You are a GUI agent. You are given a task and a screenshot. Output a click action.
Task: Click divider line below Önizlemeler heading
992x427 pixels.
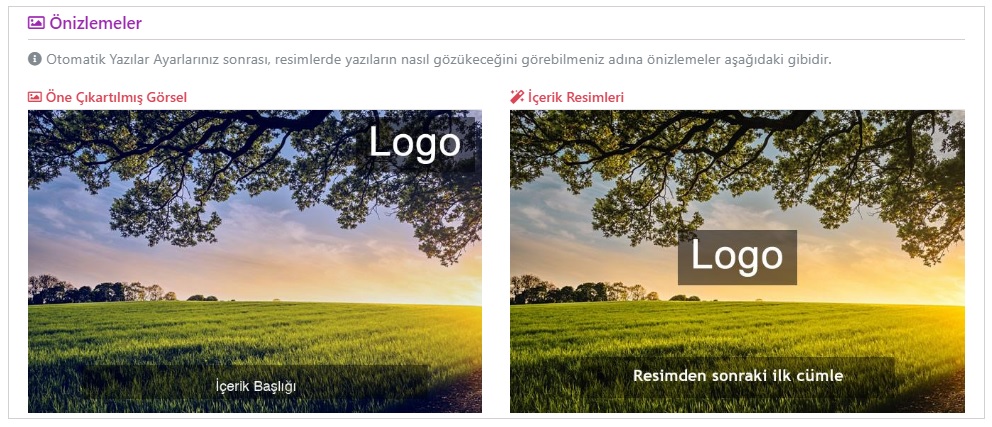click(x=496, y=40)
